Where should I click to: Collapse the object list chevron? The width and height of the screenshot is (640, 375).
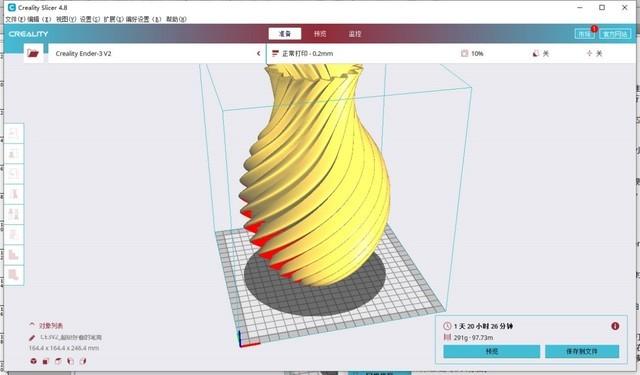tap(32, 325)
